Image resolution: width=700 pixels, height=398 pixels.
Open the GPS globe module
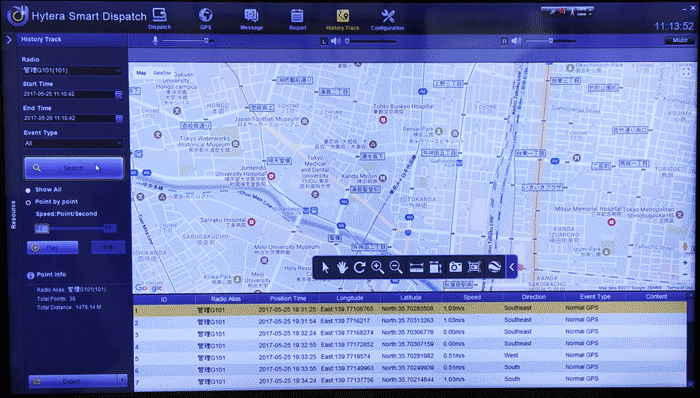(x=205, y=19)
